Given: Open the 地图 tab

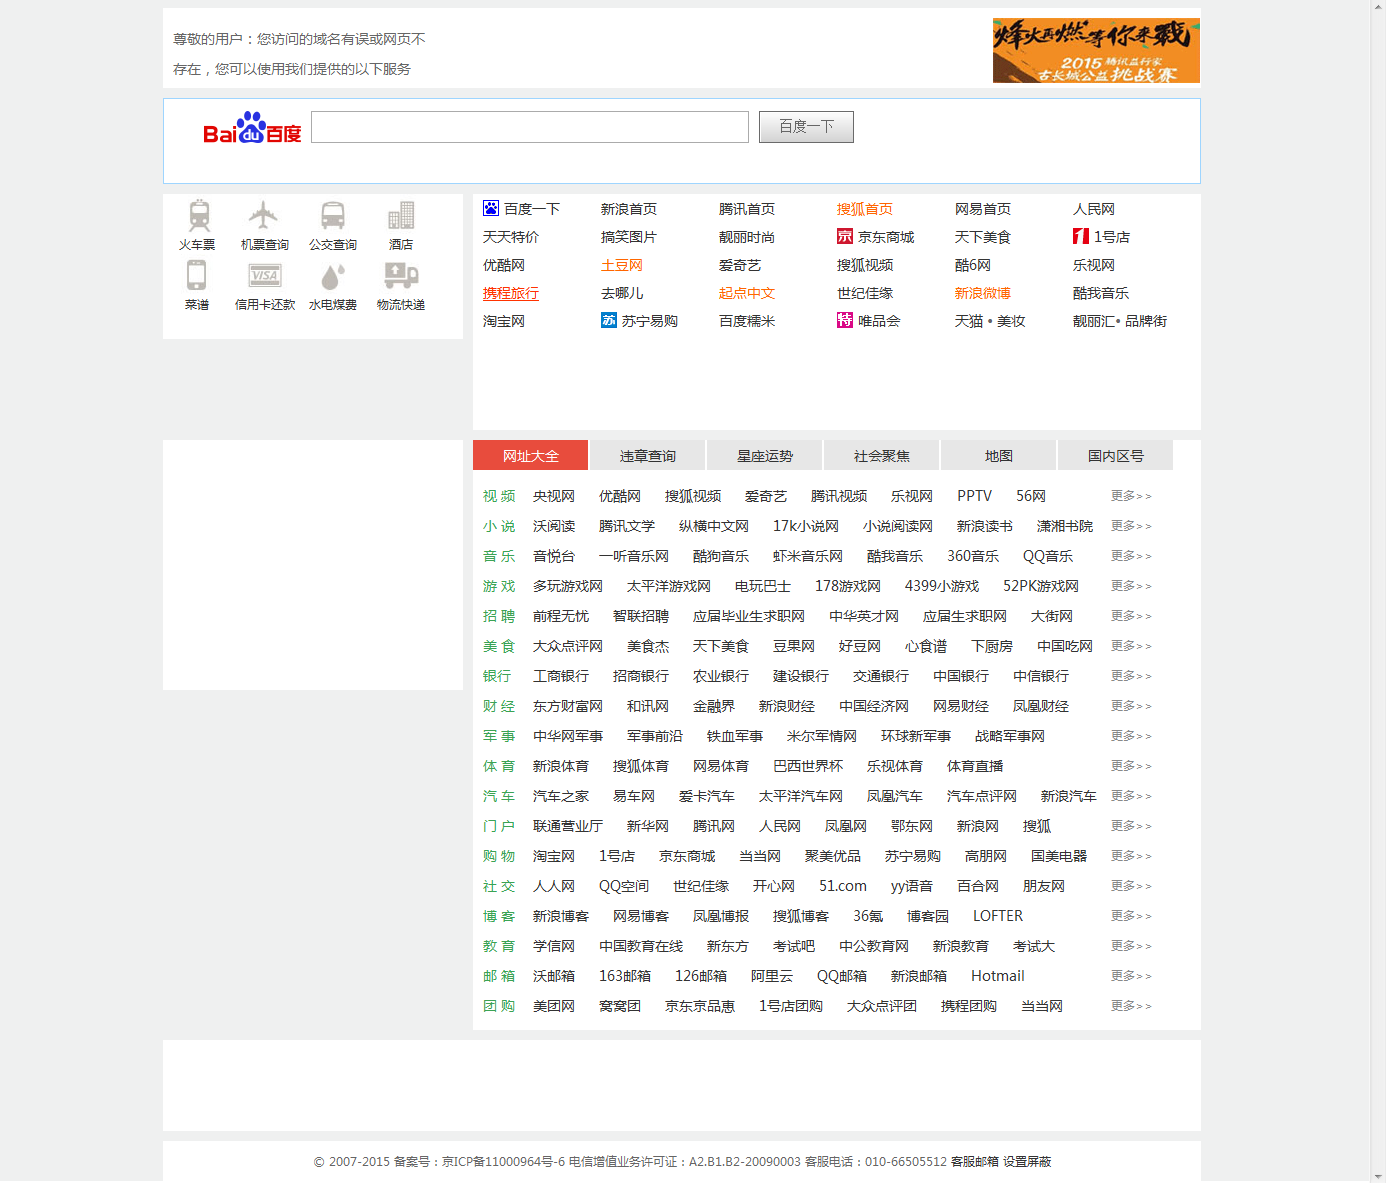Looking at the screenshot, I should pyautogui.click(x=999, y=455).
